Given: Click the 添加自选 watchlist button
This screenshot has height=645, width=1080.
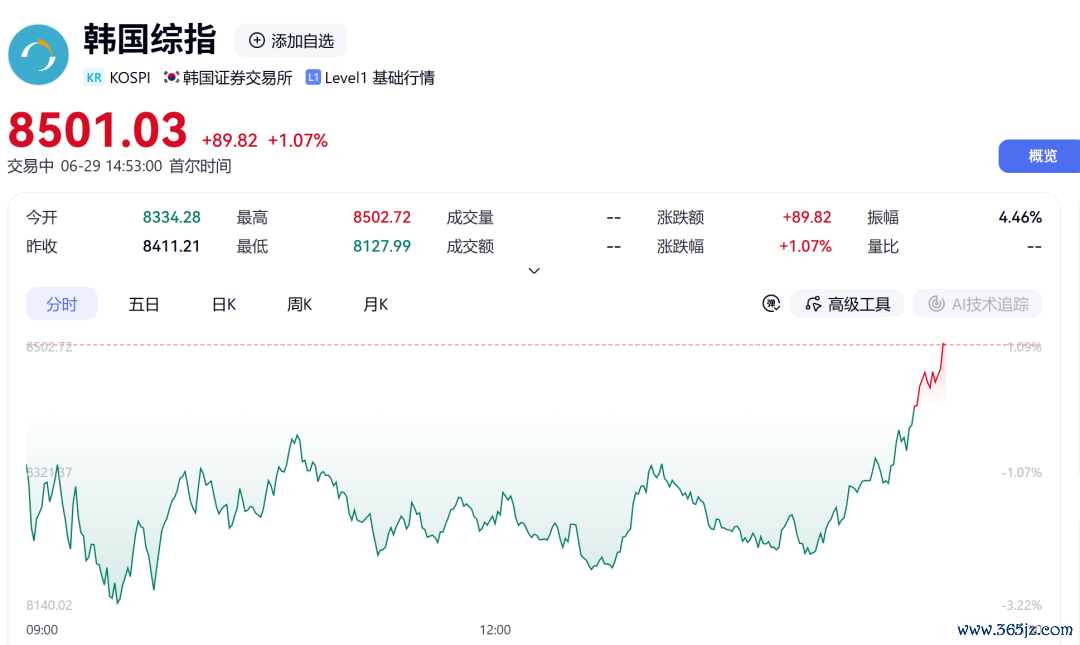Looking at the screenshot, I should (291, 41).
